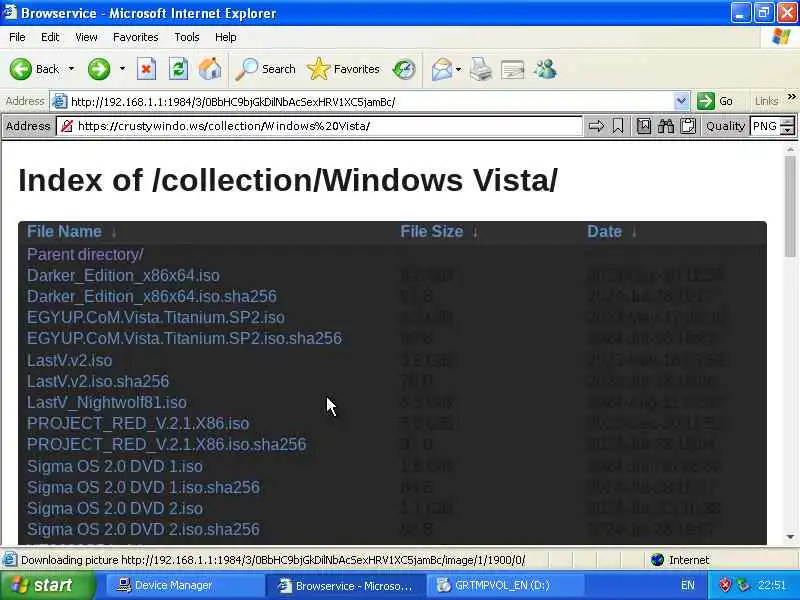Sort listing by Date header
This screenshot has width=800, height=600.
point(605,232)
